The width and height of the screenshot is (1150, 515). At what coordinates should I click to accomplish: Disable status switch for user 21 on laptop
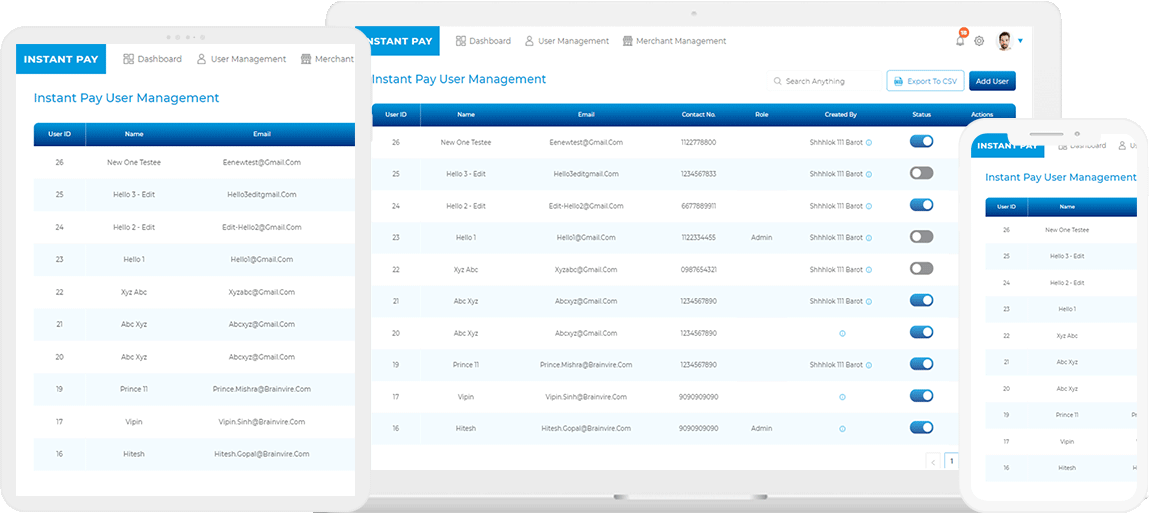921,300
